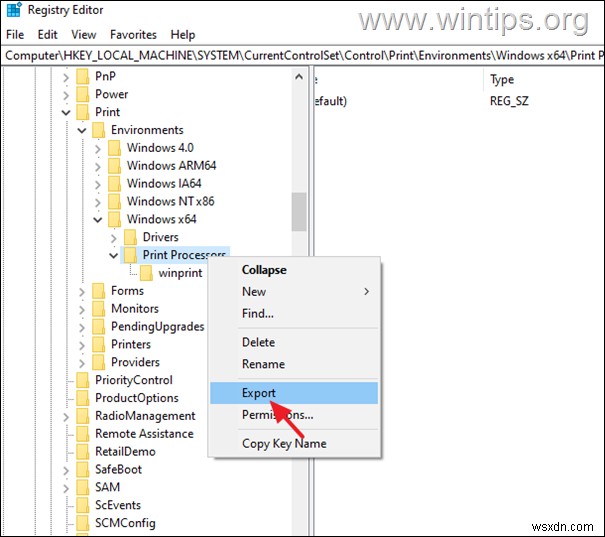Select the ScEvents key label
Screen dimensions: 605x537
118,505
